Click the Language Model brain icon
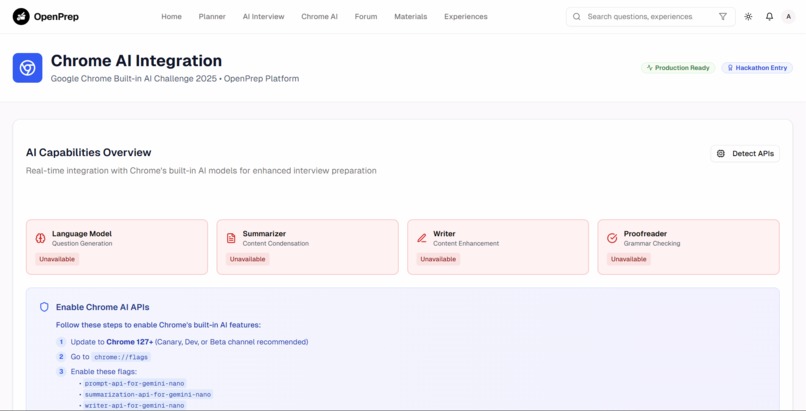Viewport: 806px width, 411px height. 41,238
